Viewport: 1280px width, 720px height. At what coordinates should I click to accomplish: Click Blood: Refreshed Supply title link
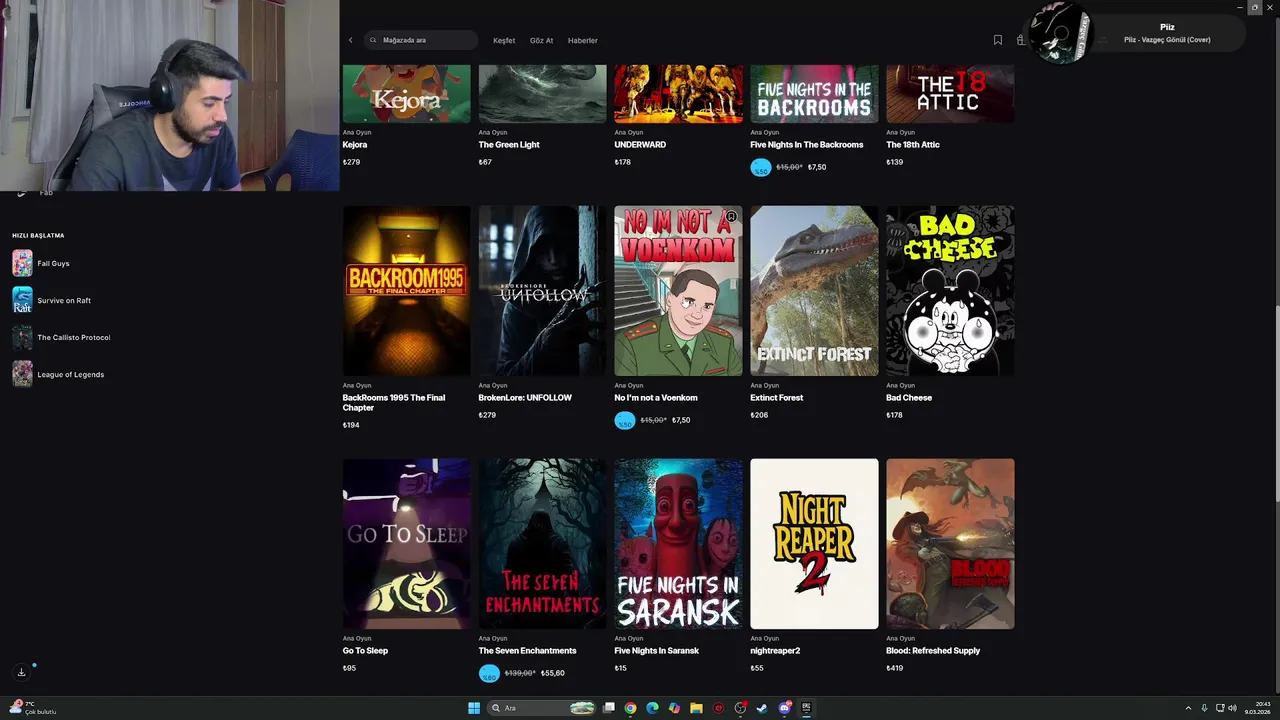[933, 651]
